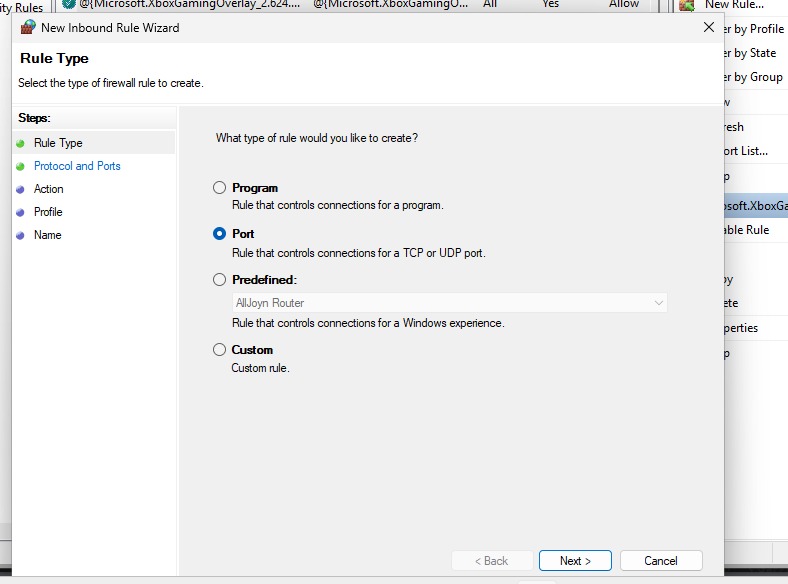Screen dimensions: 788x584
Task: Click 'Rule that controls connections for a TCP or UDP port' text
Action: point(359,253)
